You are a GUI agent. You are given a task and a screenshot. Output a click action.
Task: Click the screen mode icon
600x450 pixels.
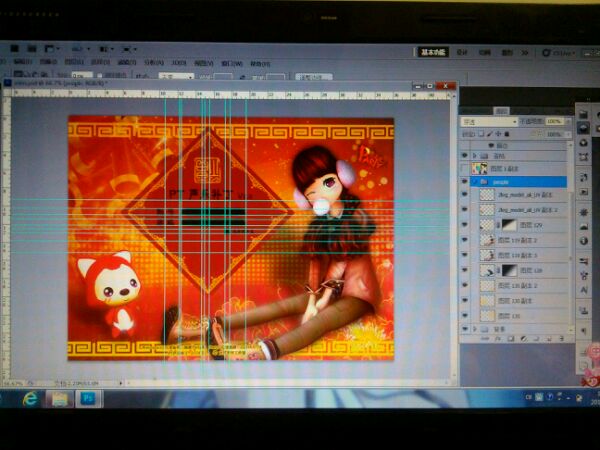point(129,49)
